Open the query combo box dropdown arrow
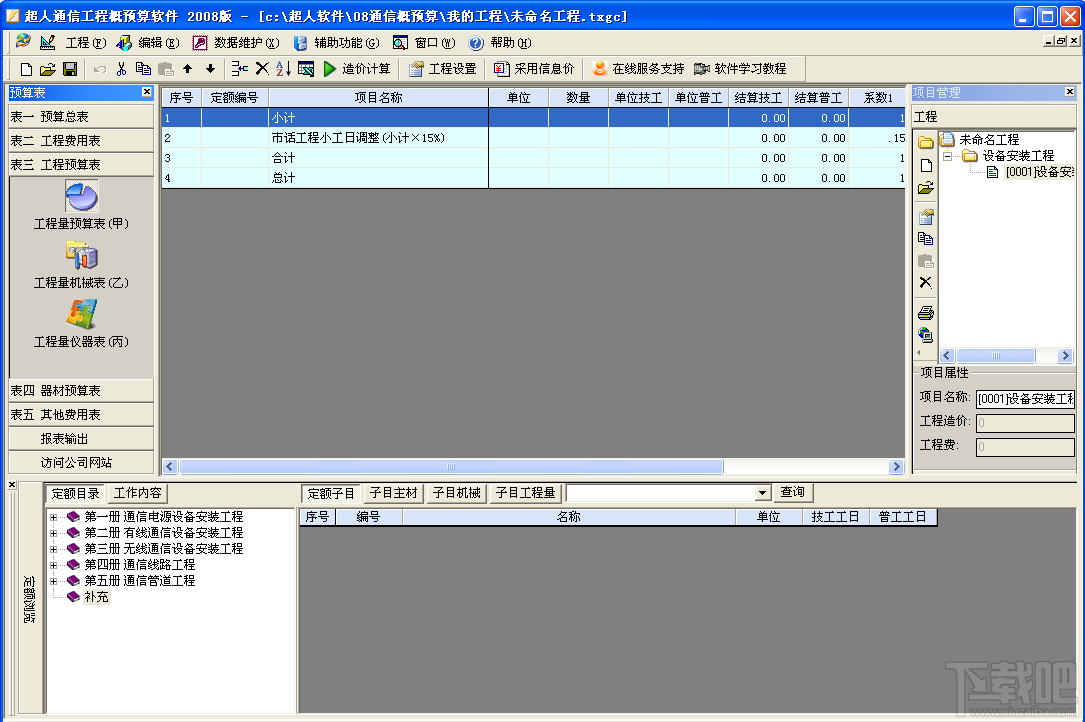1085x722 pixels. pyautogui.click(x=762, y=493)
